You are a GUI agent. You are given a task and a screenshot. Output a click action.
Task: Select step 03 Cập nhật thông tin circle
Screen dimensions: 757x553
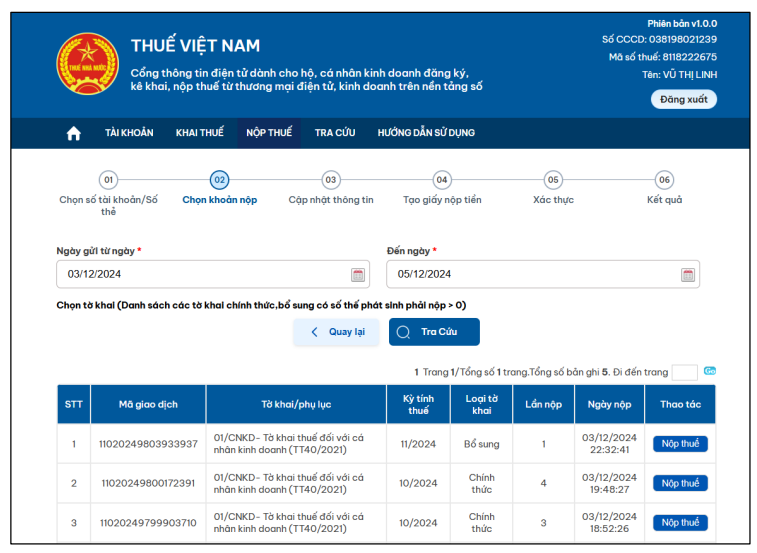330,180
